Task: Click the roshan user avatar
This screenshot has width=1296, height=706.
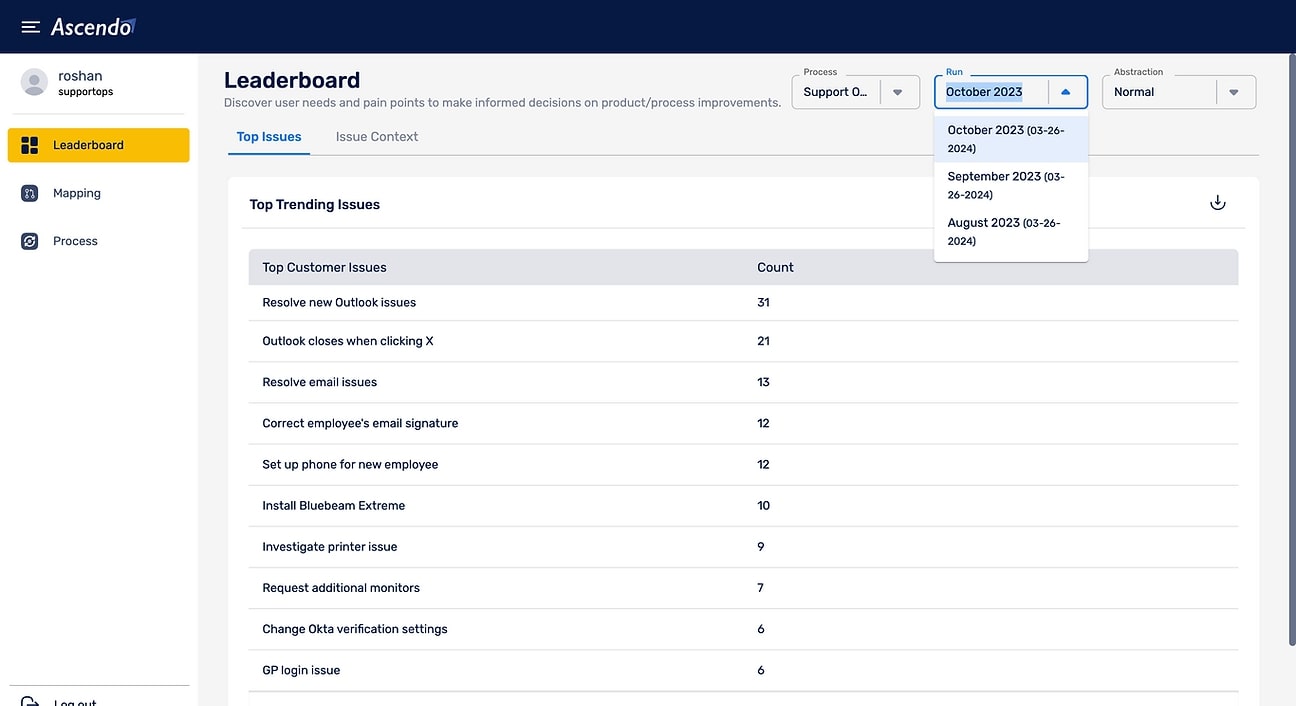Action: pyautogui.click(x=34, y=83)
